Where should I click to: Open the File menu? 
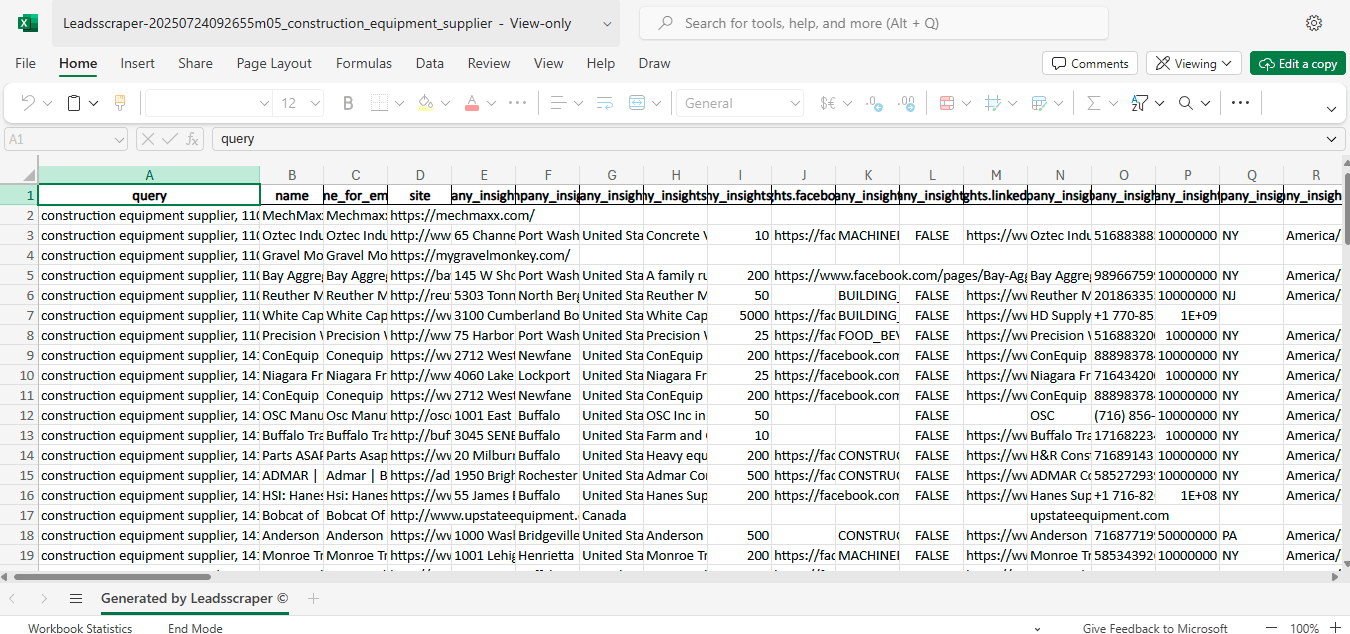(x=26, y=63)
